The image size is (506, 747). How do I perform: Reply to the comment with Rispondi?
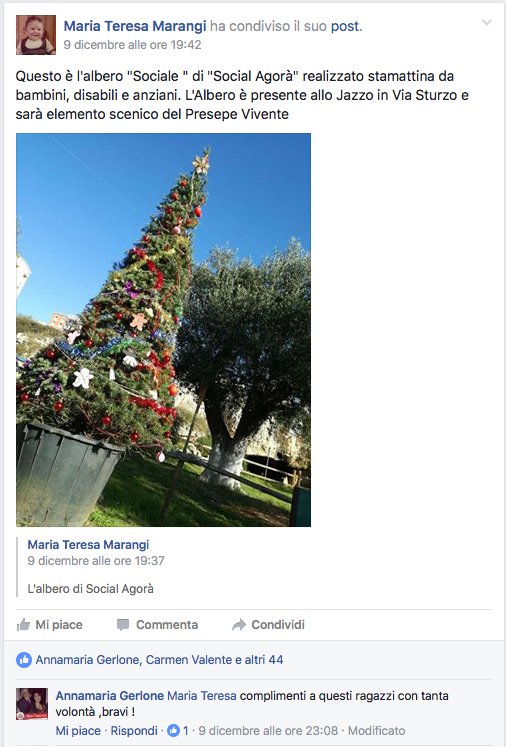[134, 730]
